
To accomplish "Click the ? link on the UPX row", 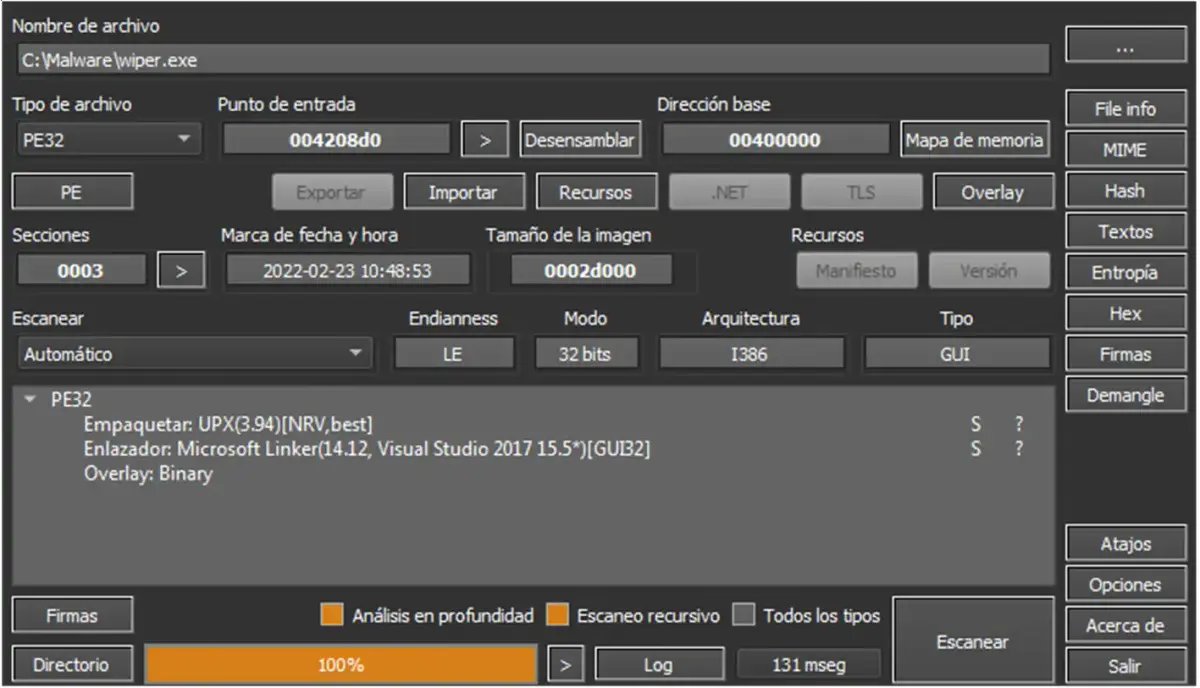I will tap(1019, 424).
